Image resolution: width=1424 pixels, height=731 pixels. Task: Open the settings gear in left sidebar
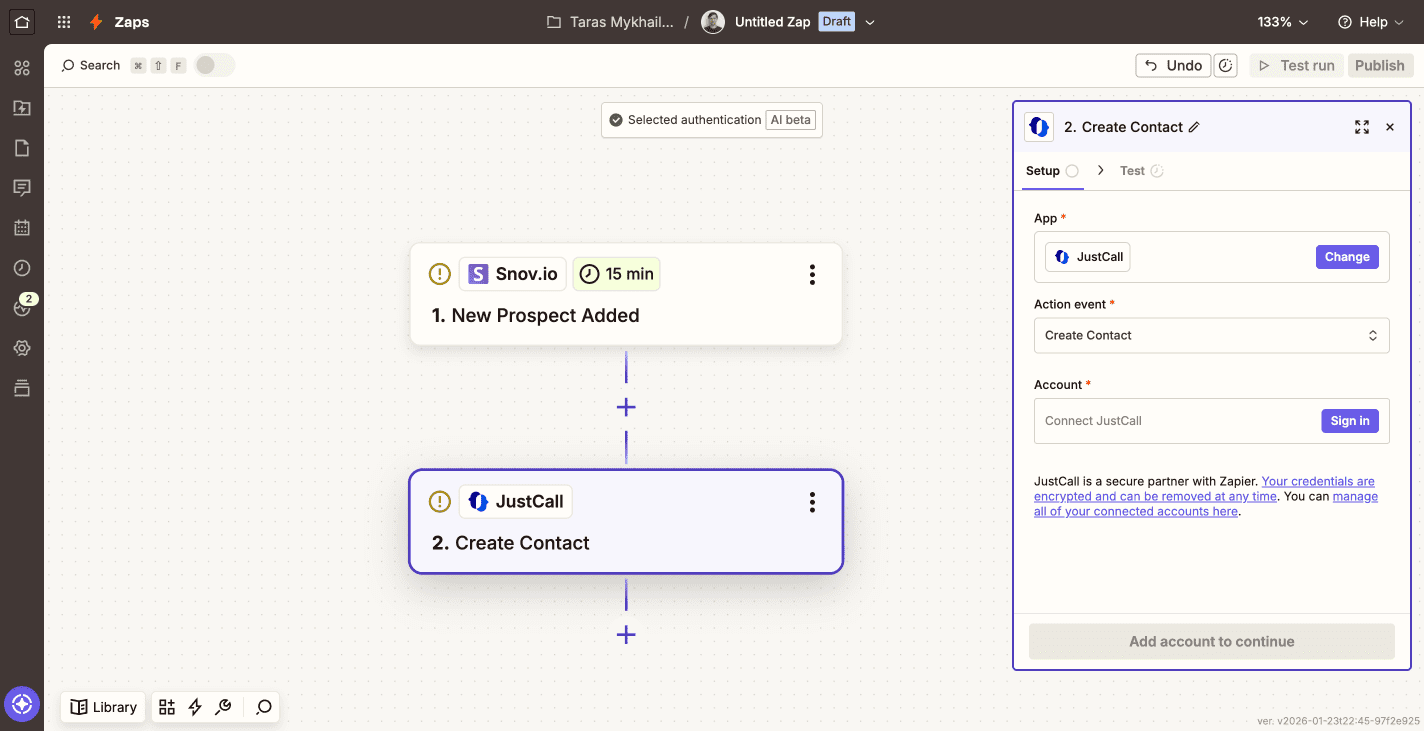coord(22,348)
